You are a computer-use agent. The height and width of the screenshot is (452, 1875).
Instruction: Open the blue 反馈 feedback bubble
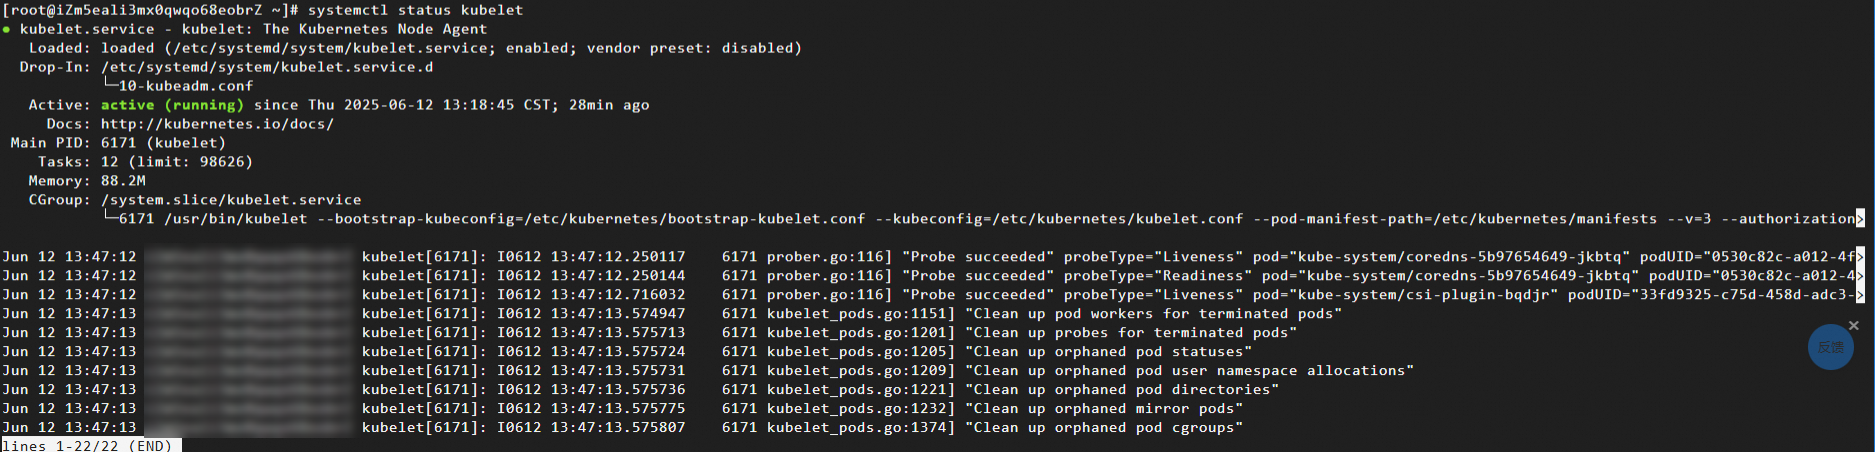1830,347
